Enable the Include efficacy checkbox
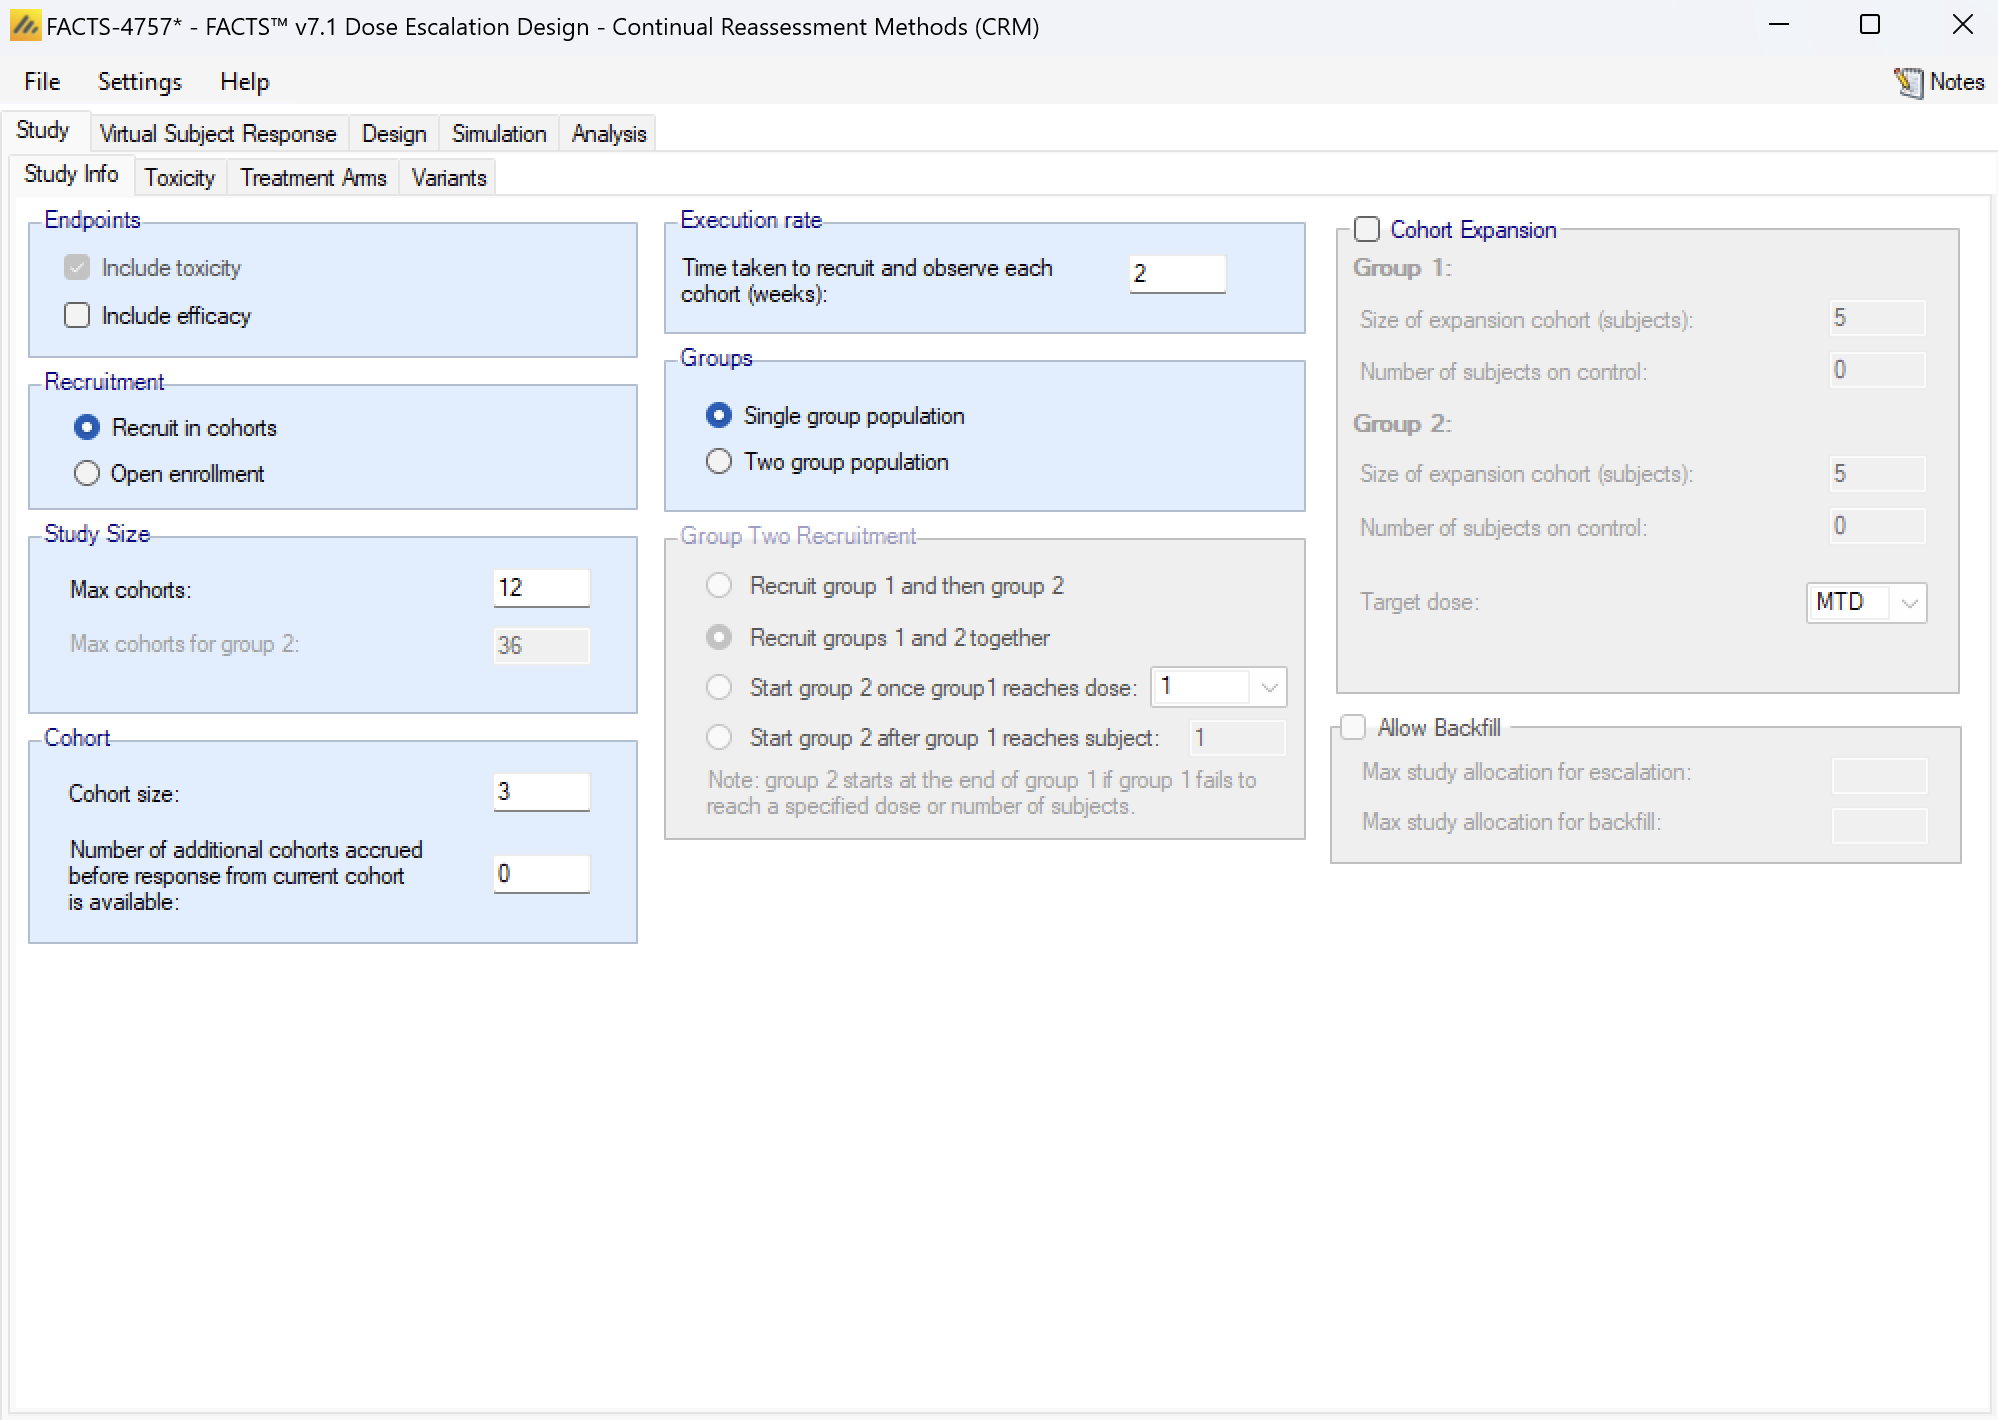This screenshot has width=1998, height=1420. coord(77,316)
